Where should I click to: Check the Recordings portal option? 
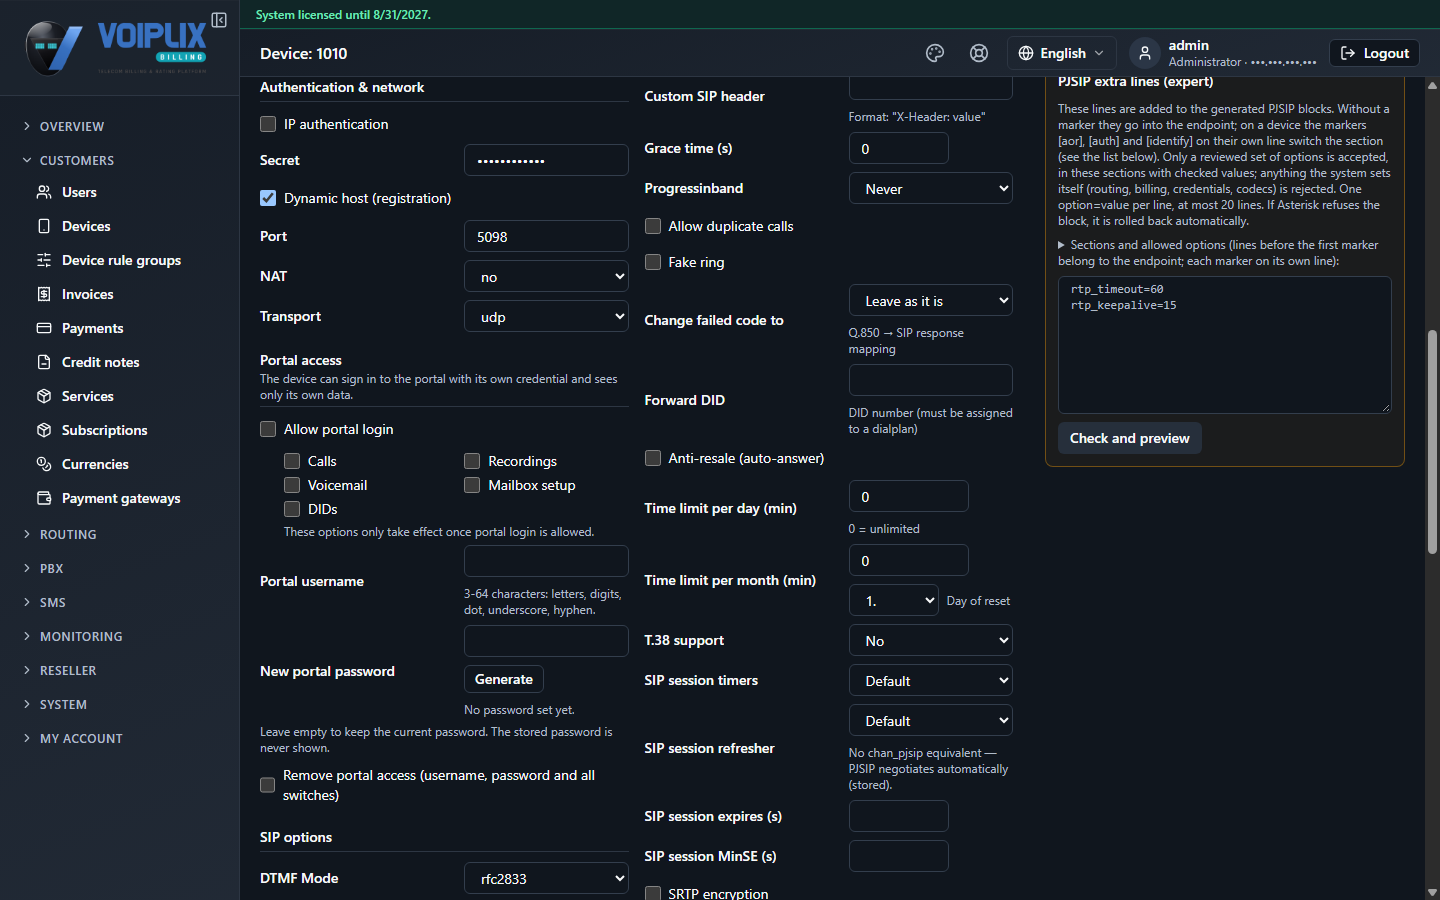[x=472, y=461]
